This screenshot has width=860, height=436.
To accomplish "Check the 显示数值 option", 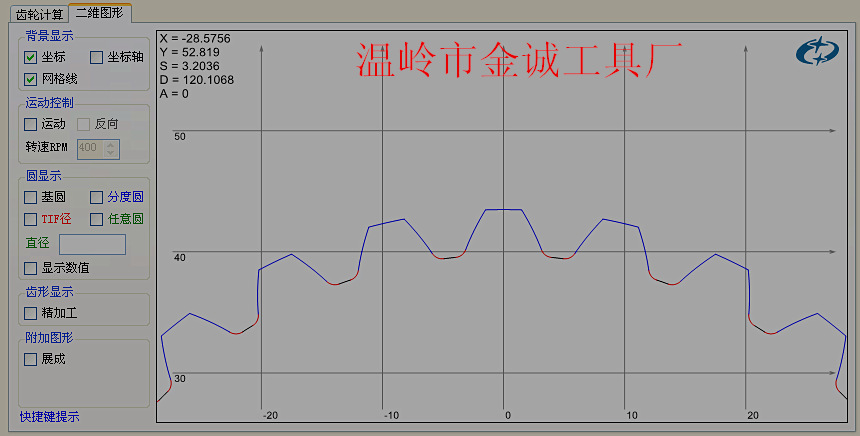I will 31,268.
